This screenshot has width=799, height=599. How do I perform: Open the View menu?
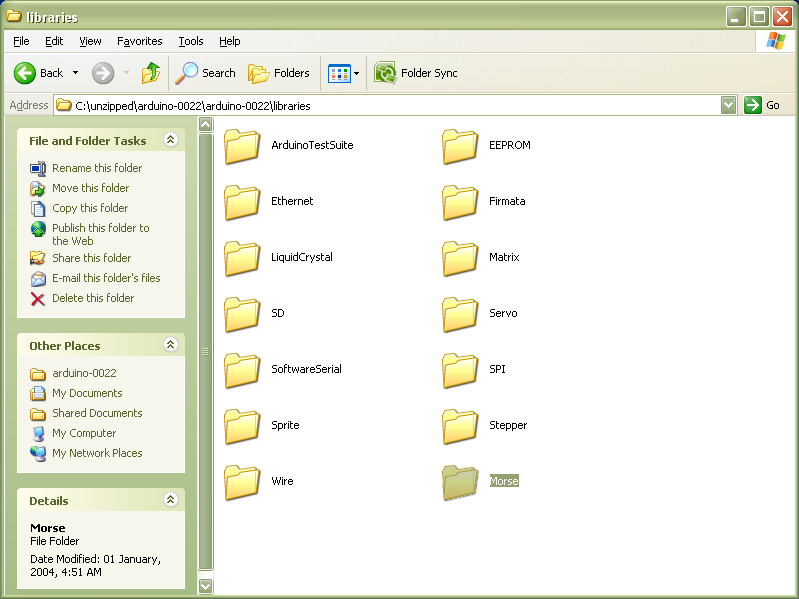click(x=90, y=41)
